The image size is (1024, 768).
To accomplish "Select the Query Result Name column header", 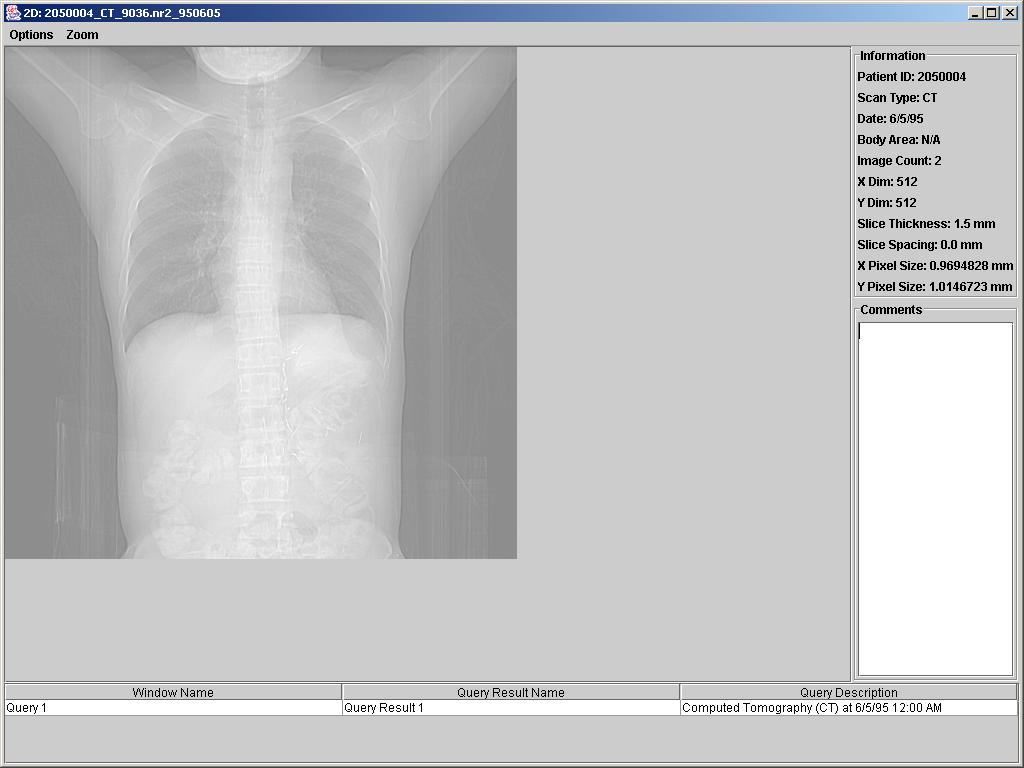I will 511,692.
